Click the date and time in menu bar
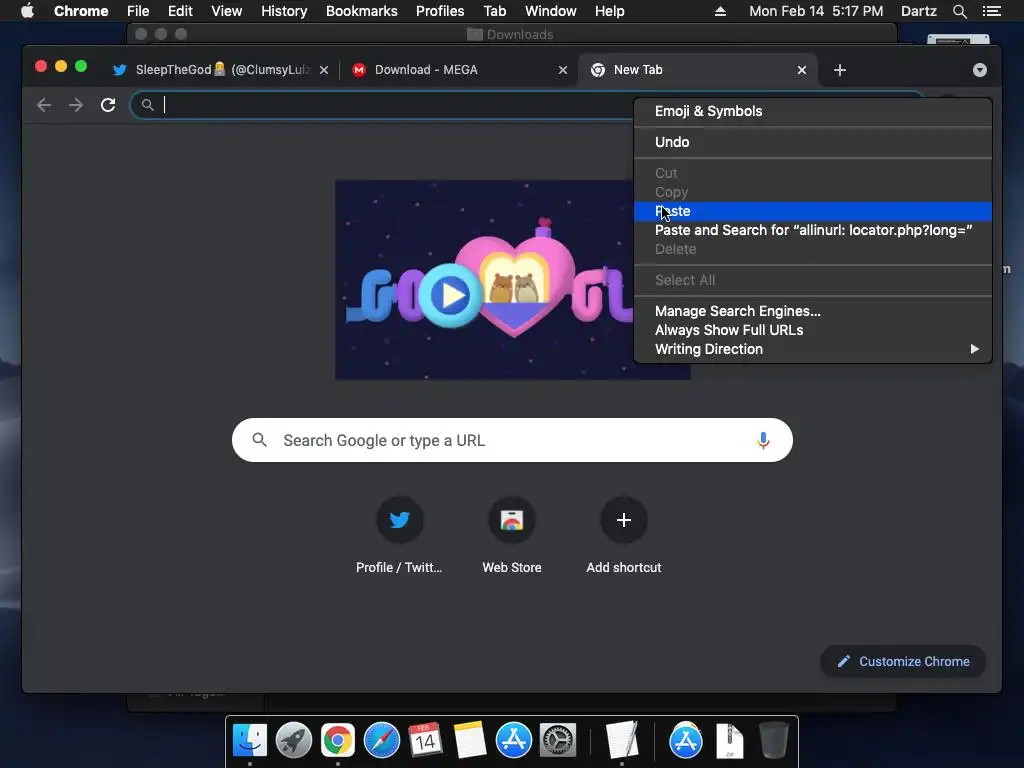 point(816,11)
